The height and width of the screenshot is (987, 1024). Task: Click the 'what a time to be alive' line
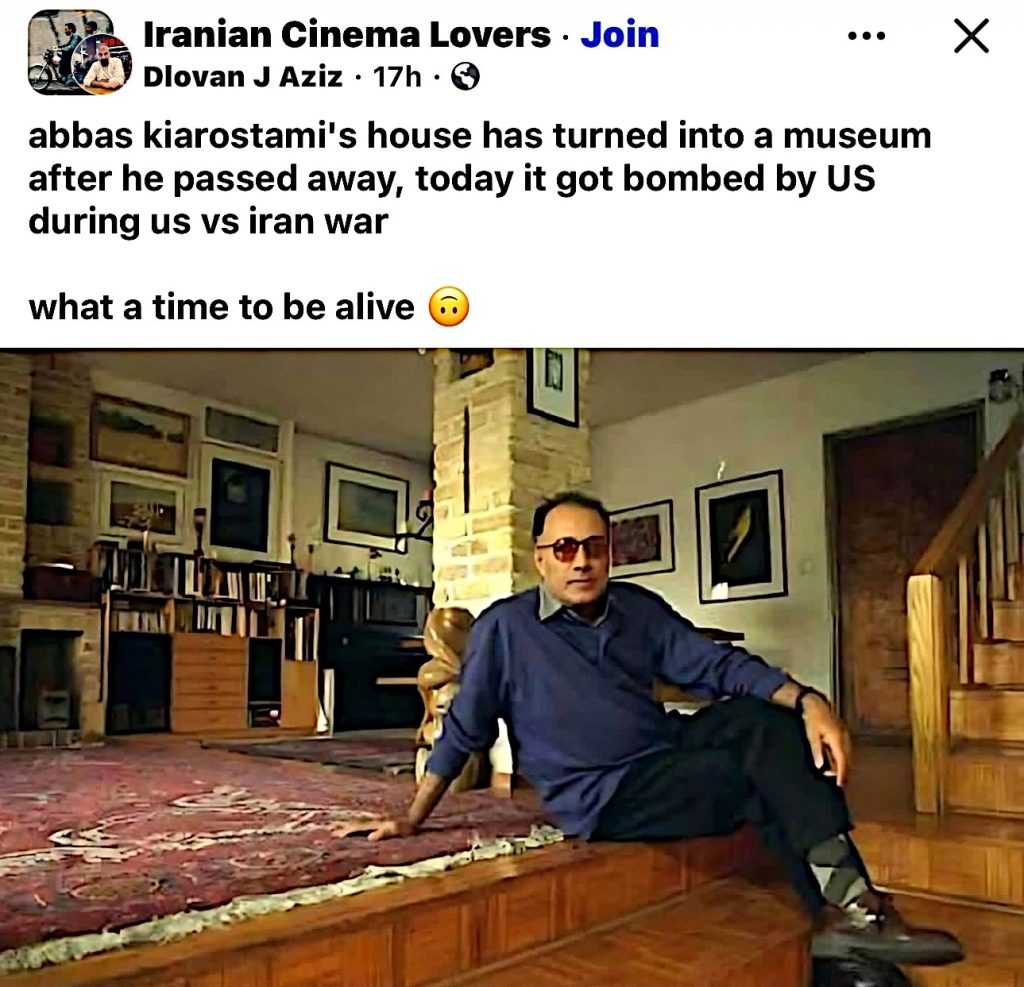point(221,307)
